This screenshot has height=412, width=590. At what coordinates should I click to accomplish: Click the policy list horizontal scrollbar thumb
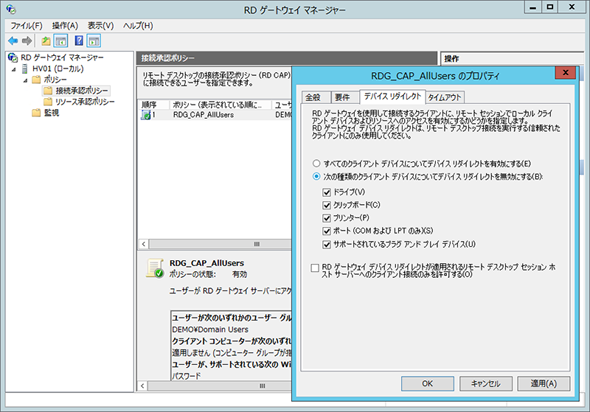pos(257,244)
